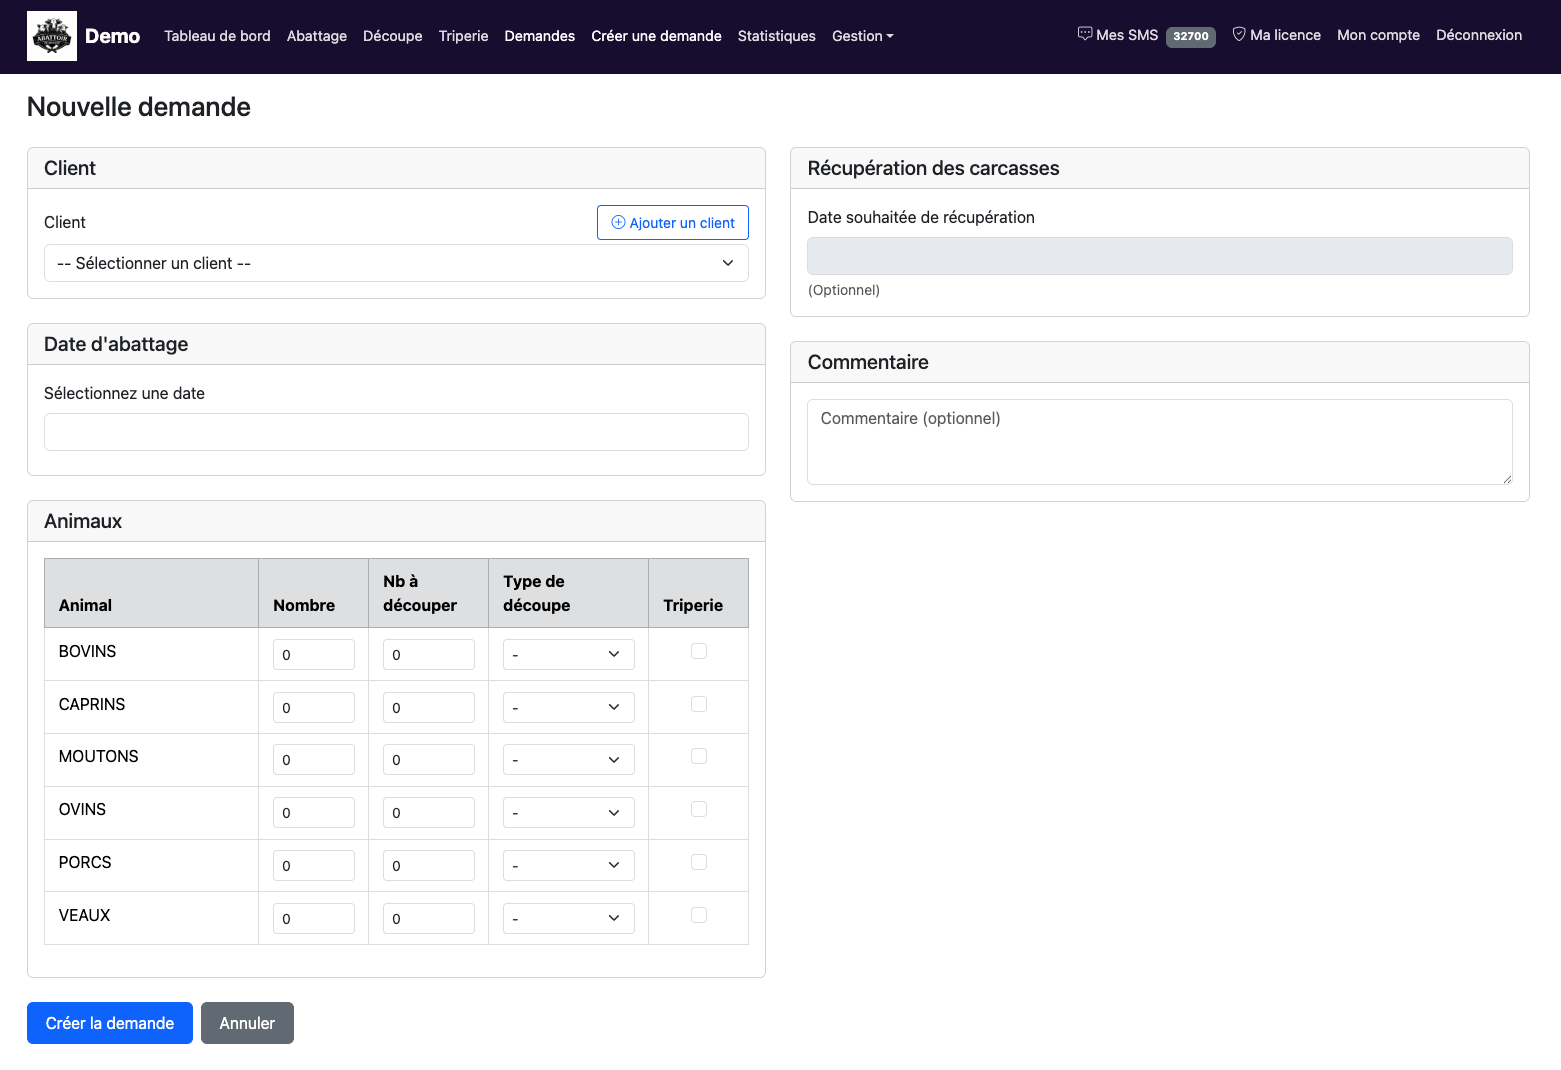Click the Abattoir logo image

[x=52, y=37]
